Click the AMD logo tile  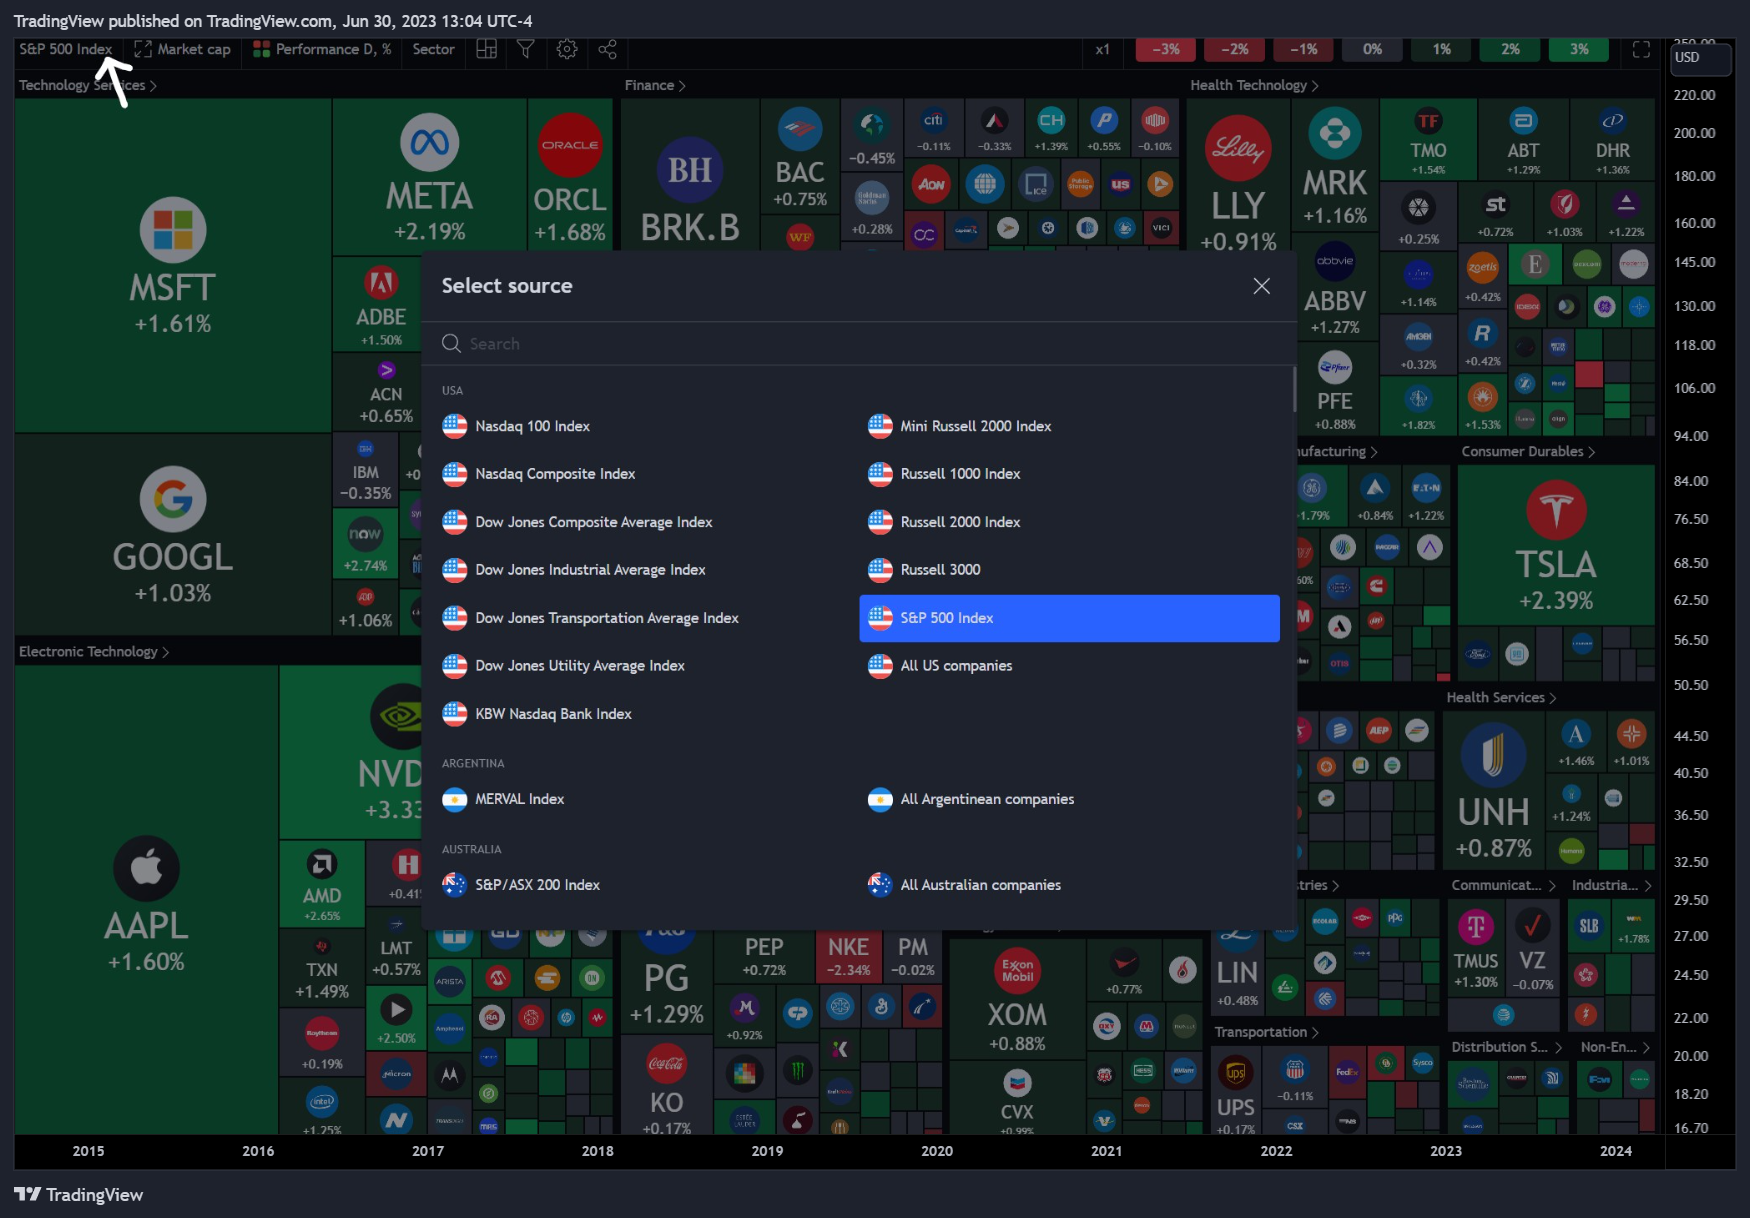pyautogui.click(x=321, y=864)
